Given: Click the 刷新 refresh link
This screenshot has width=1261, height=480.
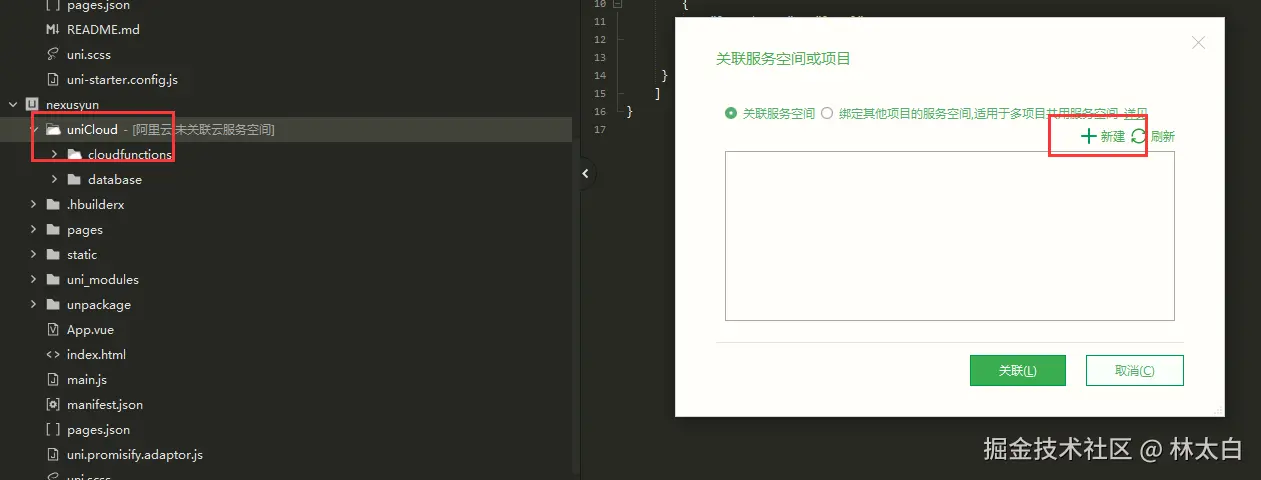Looking at the screenshot, I should [1162, 136].
